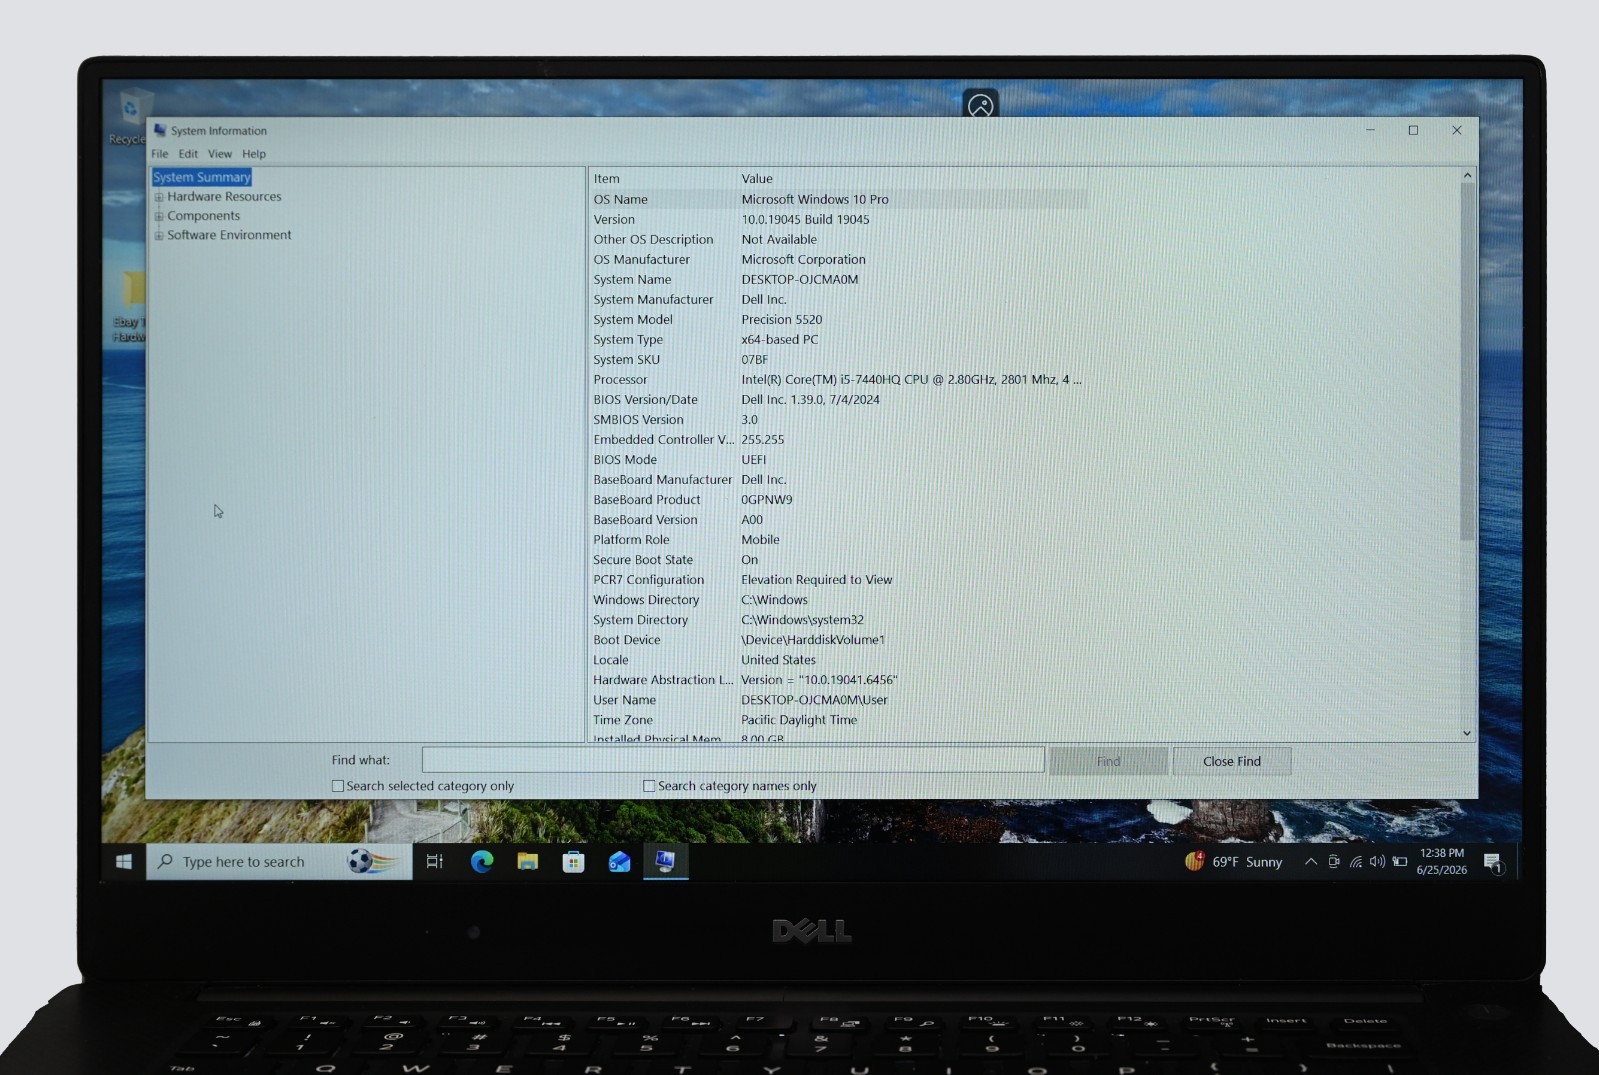Open the Start menu Windows icon
Viewport: 1599px width, 1075px height.
point(124,861)
